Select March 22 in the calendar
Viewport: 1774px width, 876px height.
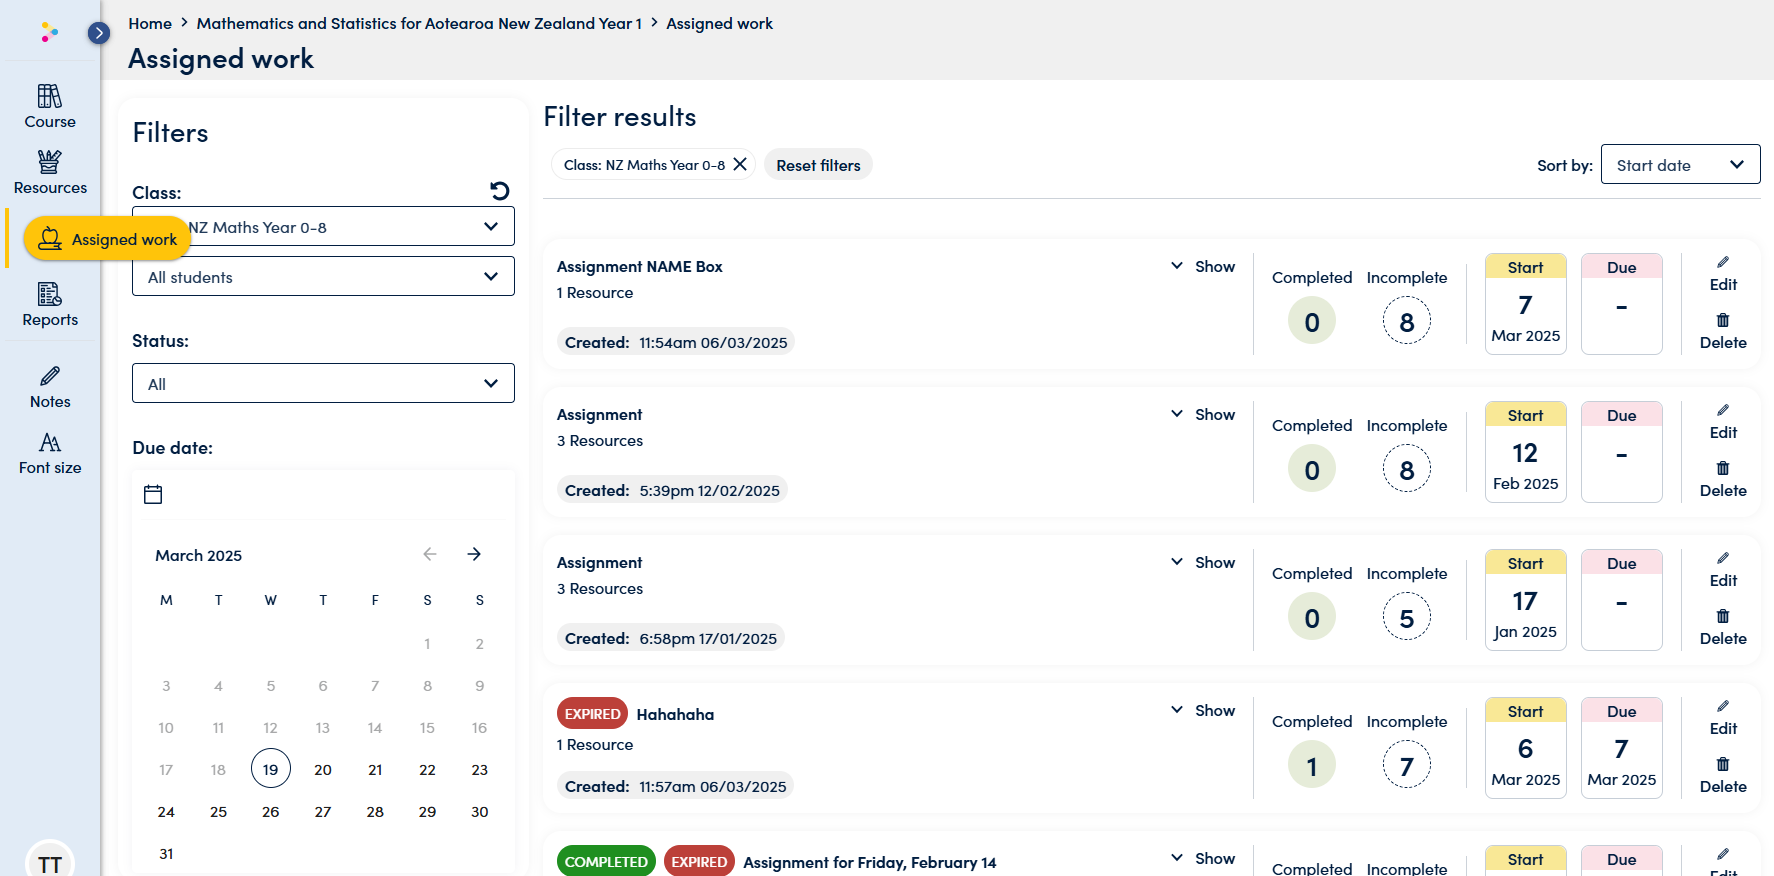tap(427, 769)
